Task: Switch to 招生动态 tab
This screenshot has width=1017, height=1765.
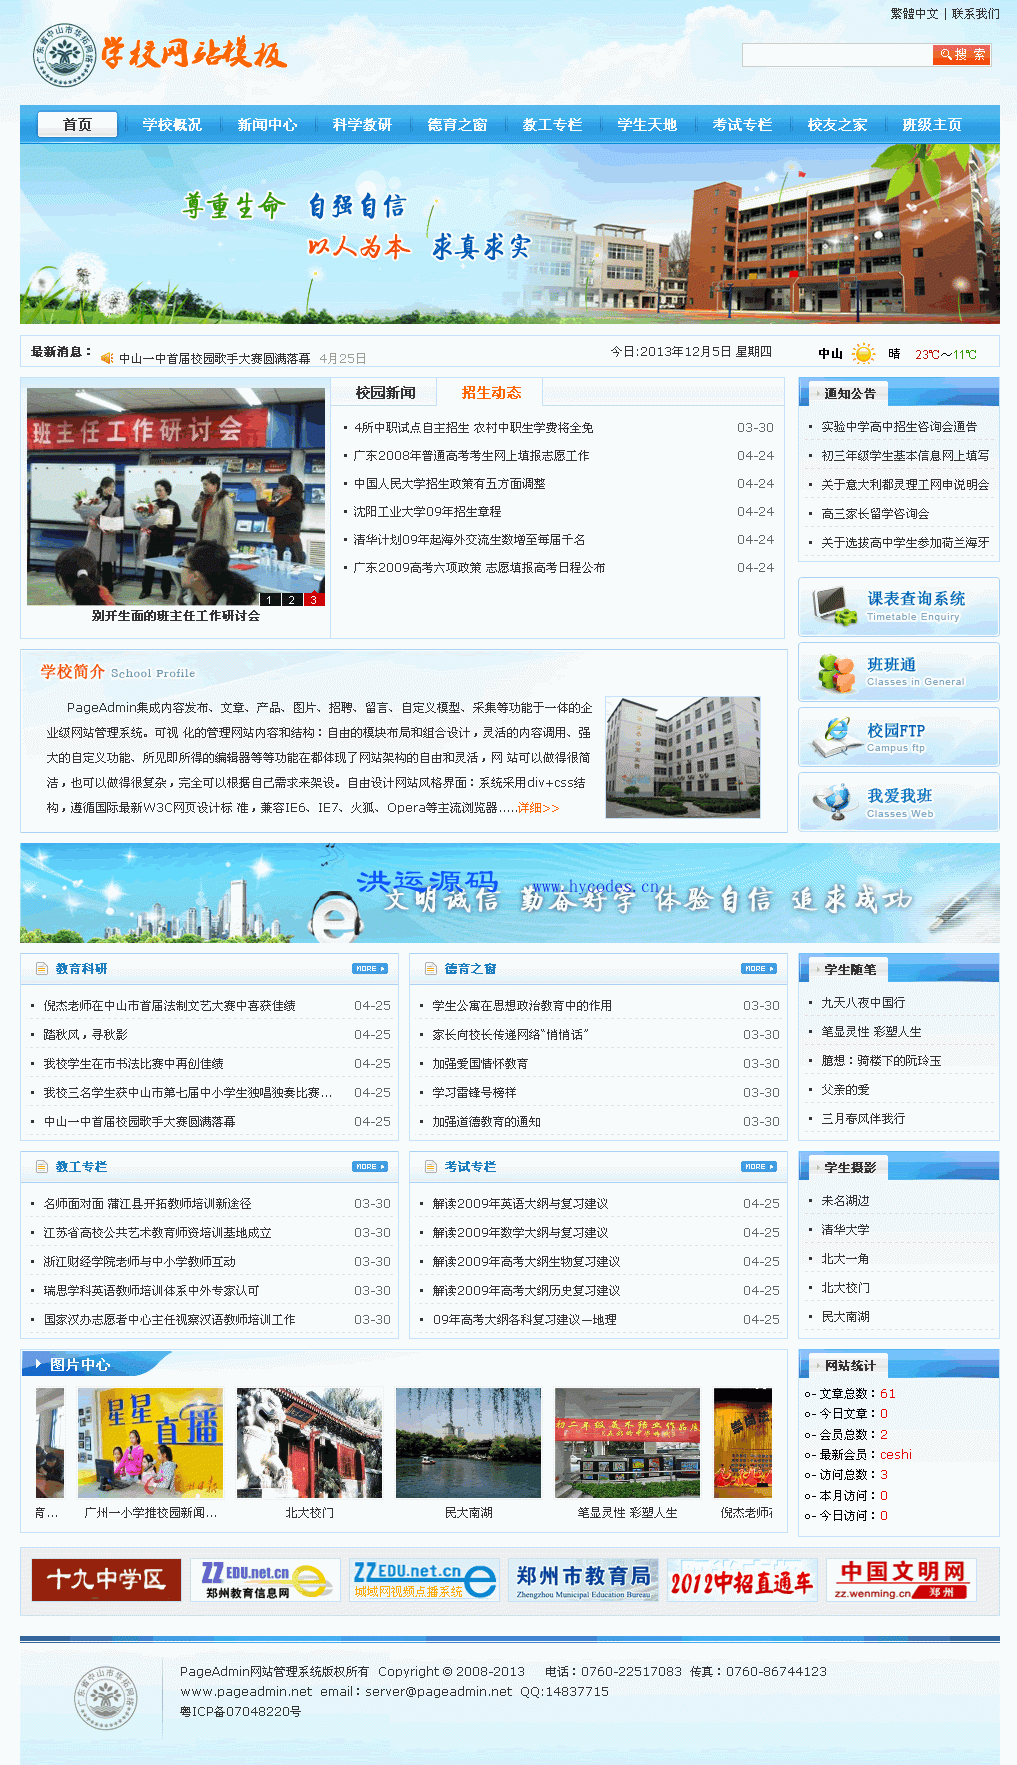Action: (x=491, y=393)
